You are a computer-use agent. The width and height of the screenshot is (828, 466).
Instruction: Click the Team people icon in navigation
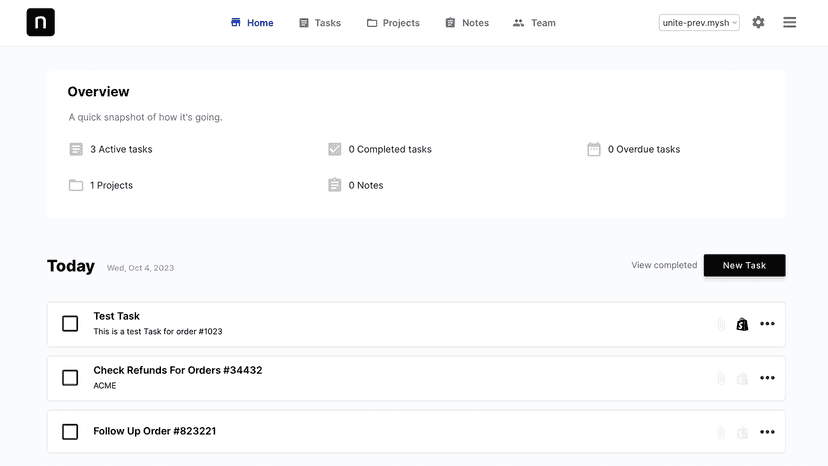point(519,23)
